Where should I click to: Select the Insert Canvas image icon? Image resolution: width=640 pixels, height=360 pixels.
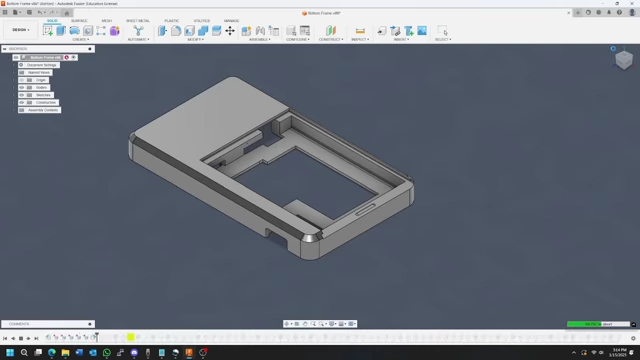click(x=422, y=31)
